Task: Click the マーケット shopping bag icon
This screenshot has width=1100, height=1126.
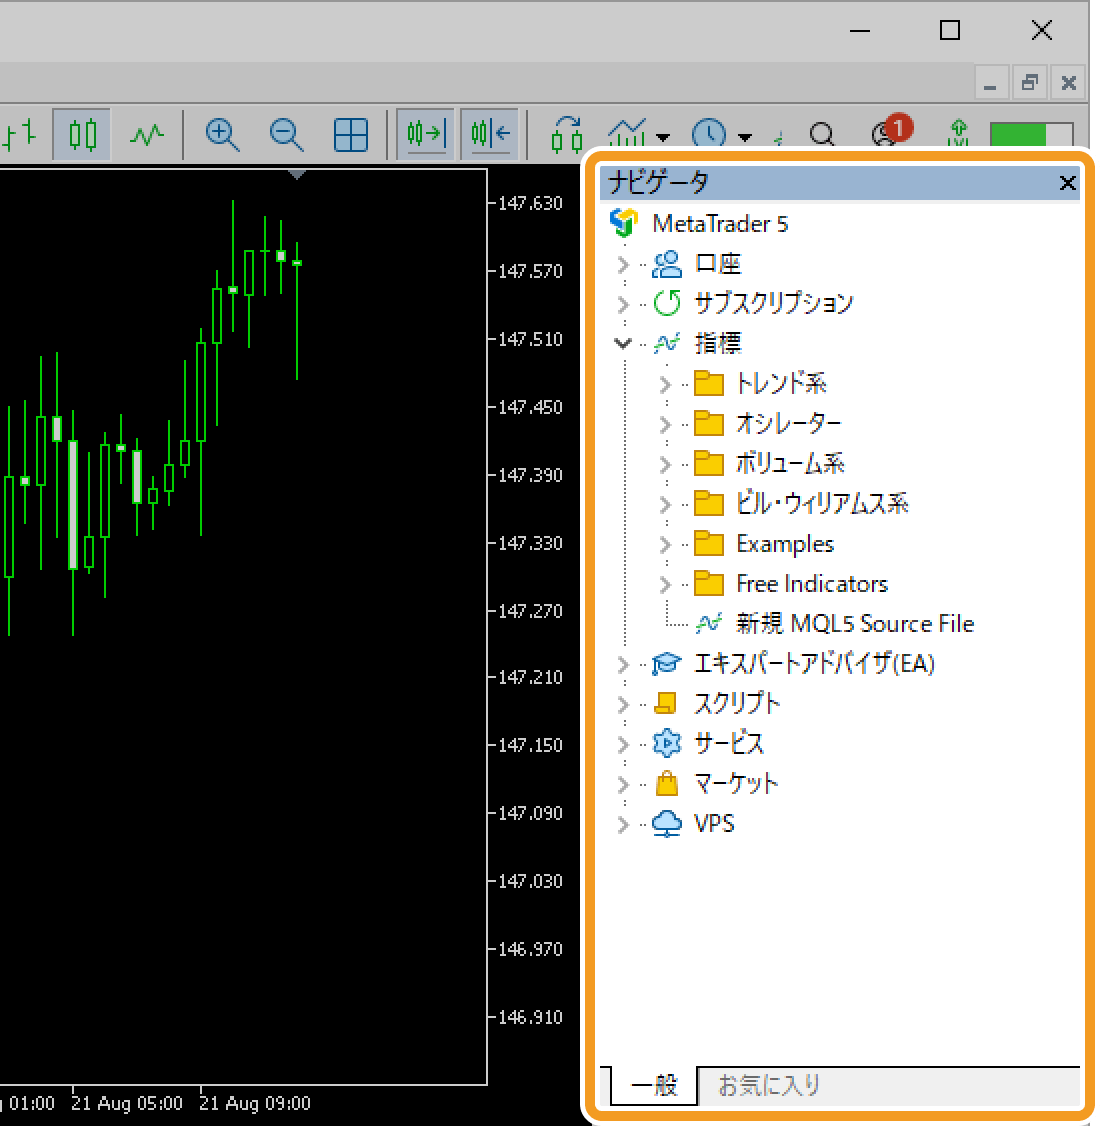Action: point(667,783)
